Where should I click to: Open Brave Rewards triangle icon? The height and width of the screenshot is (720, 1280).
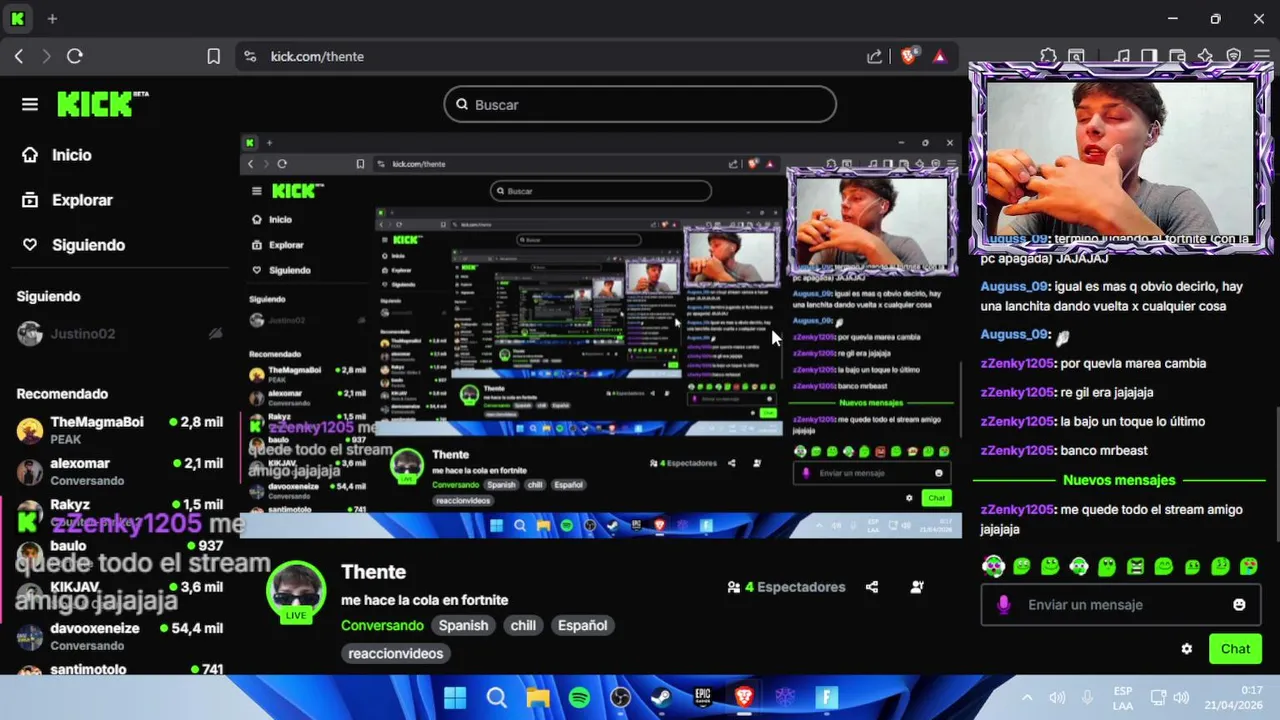tap(940, 57)
